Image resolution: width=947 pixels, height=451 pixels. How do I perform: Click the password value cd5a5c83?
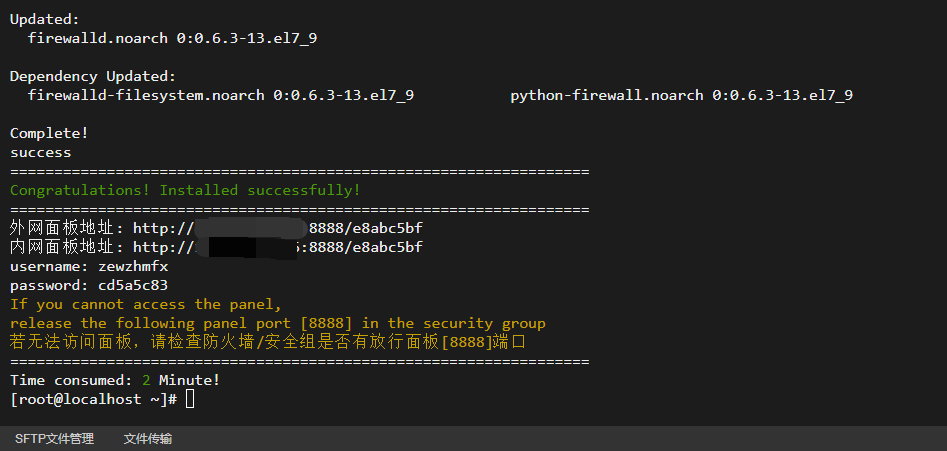tap(133, 285)
